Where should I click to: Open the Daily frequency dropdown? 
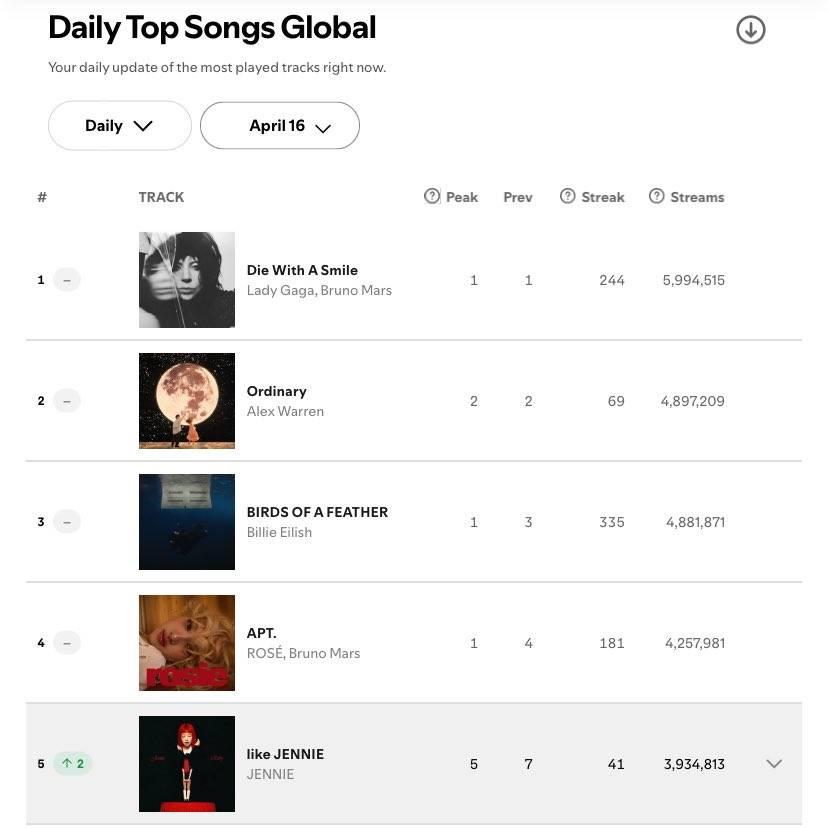click(120, 126)
